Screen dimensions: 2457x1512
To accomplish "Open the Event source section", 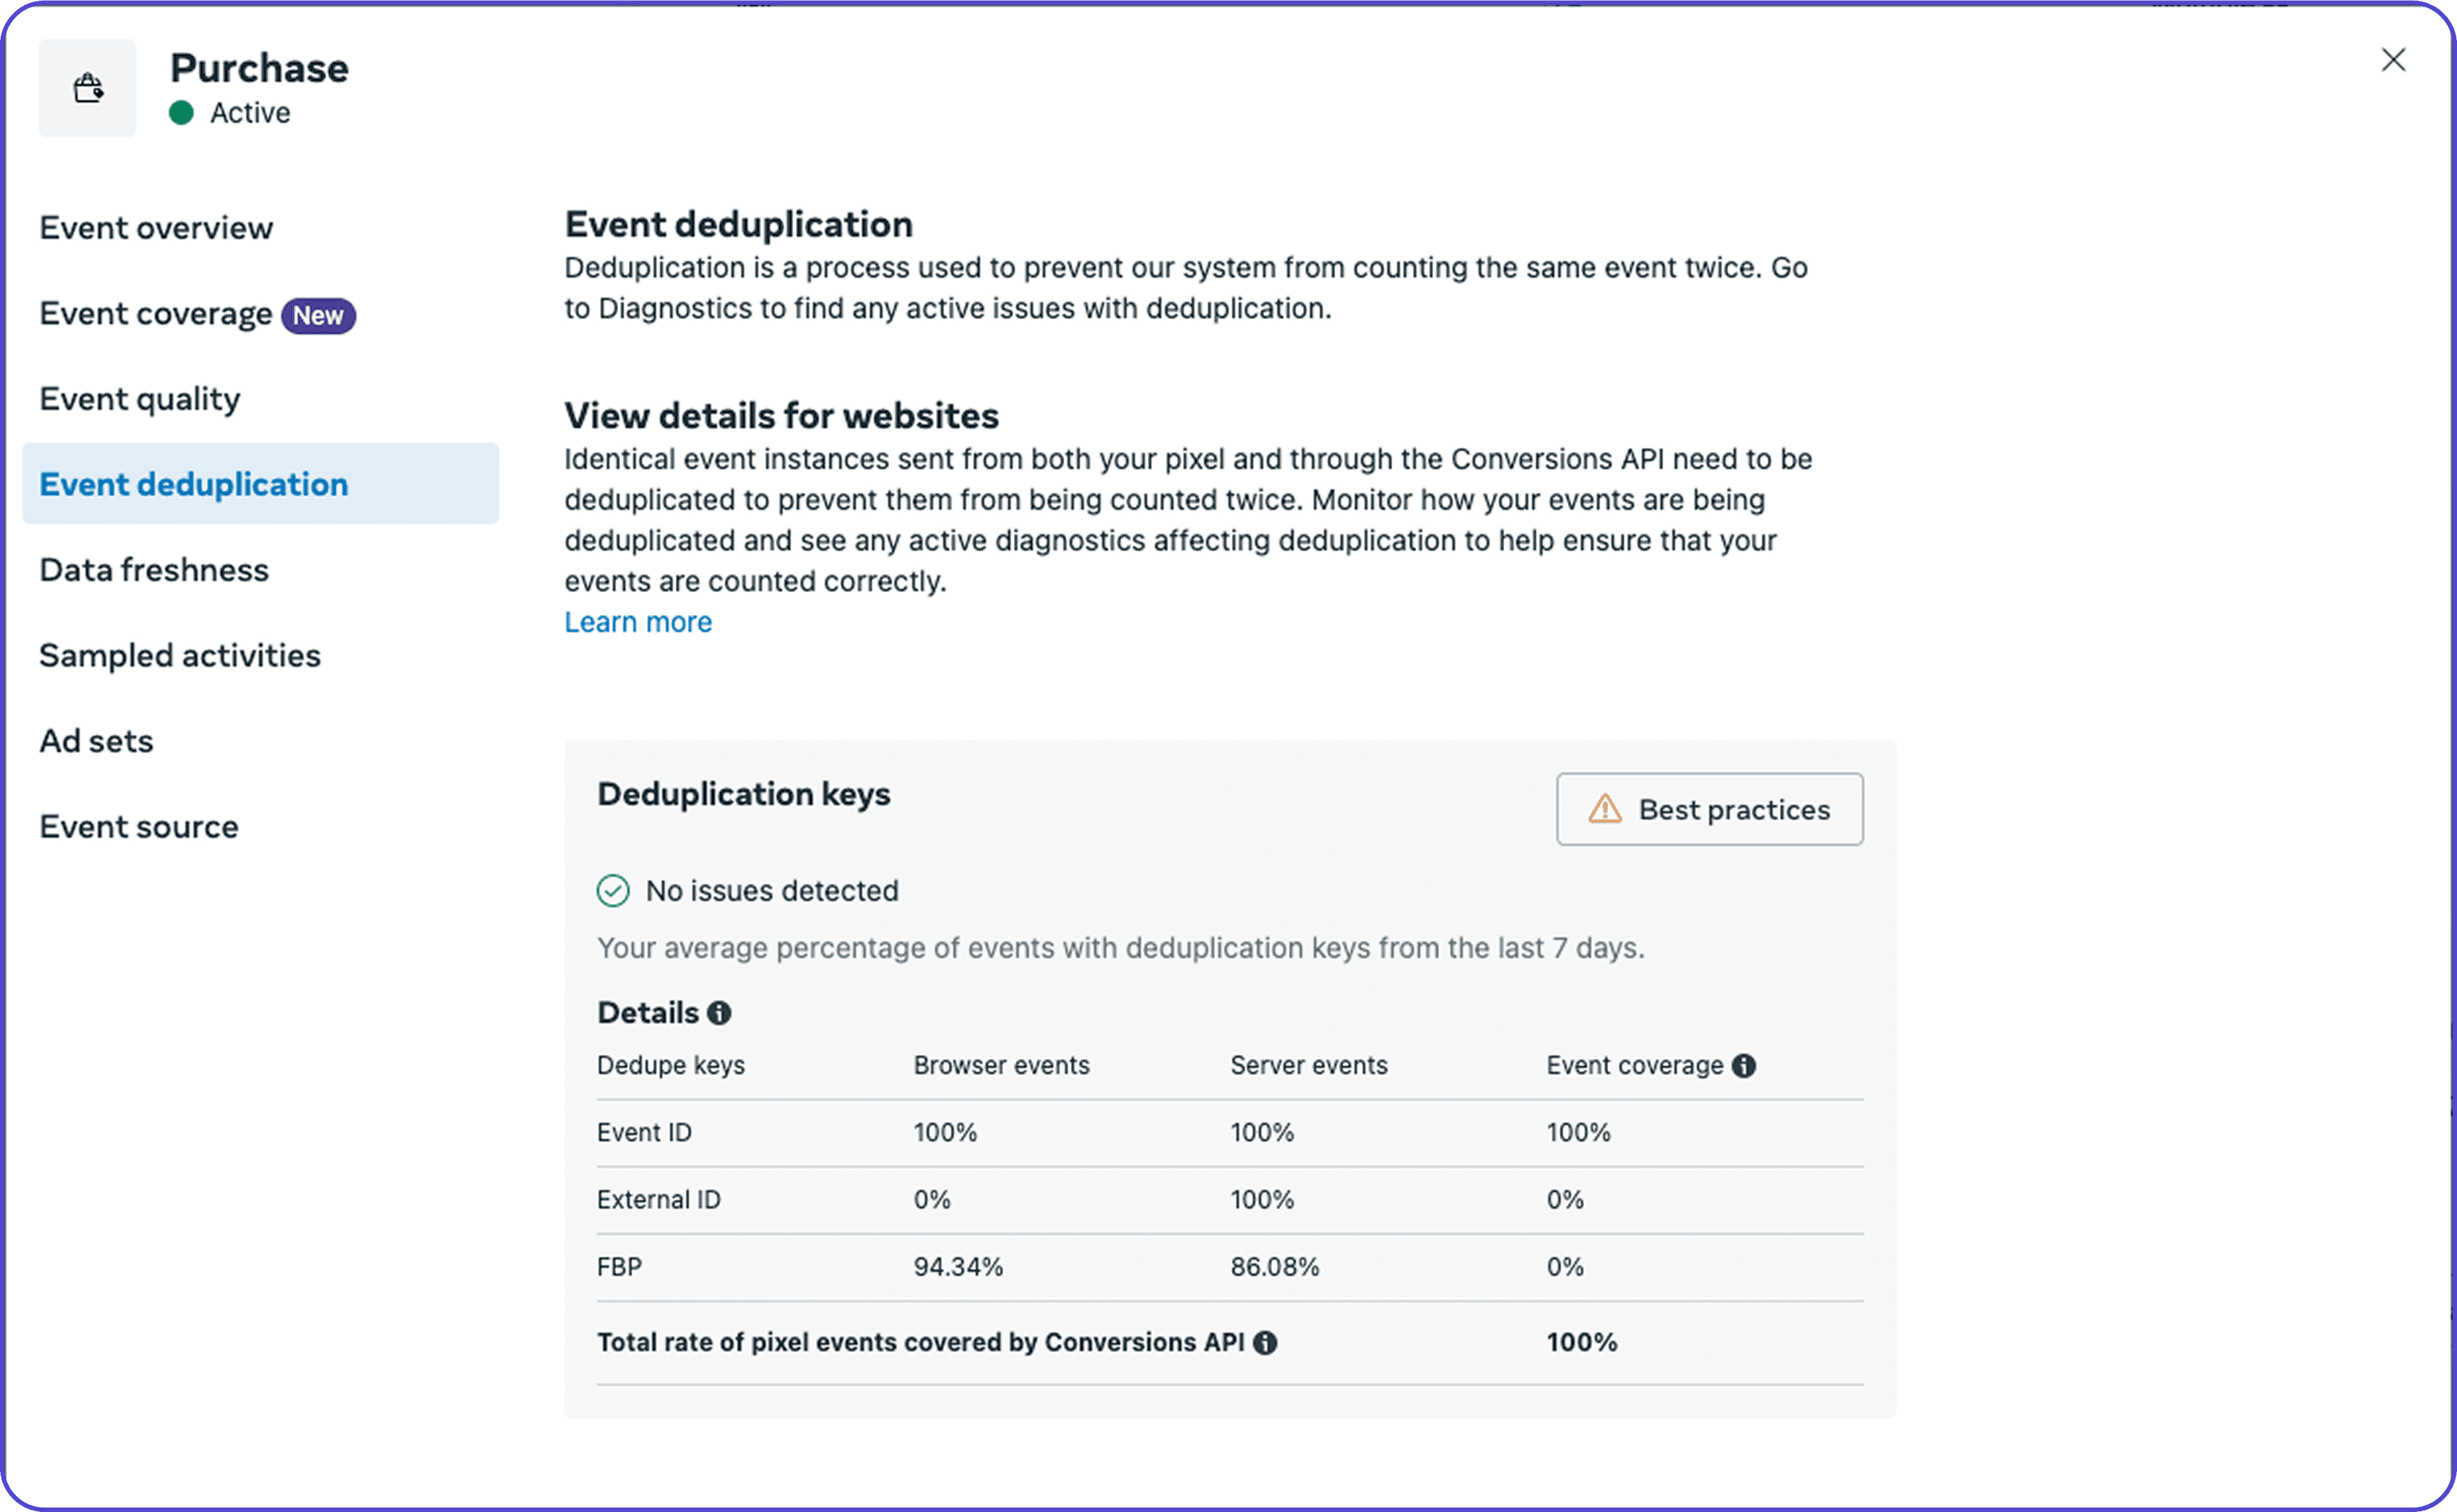I will coord(139,827).
